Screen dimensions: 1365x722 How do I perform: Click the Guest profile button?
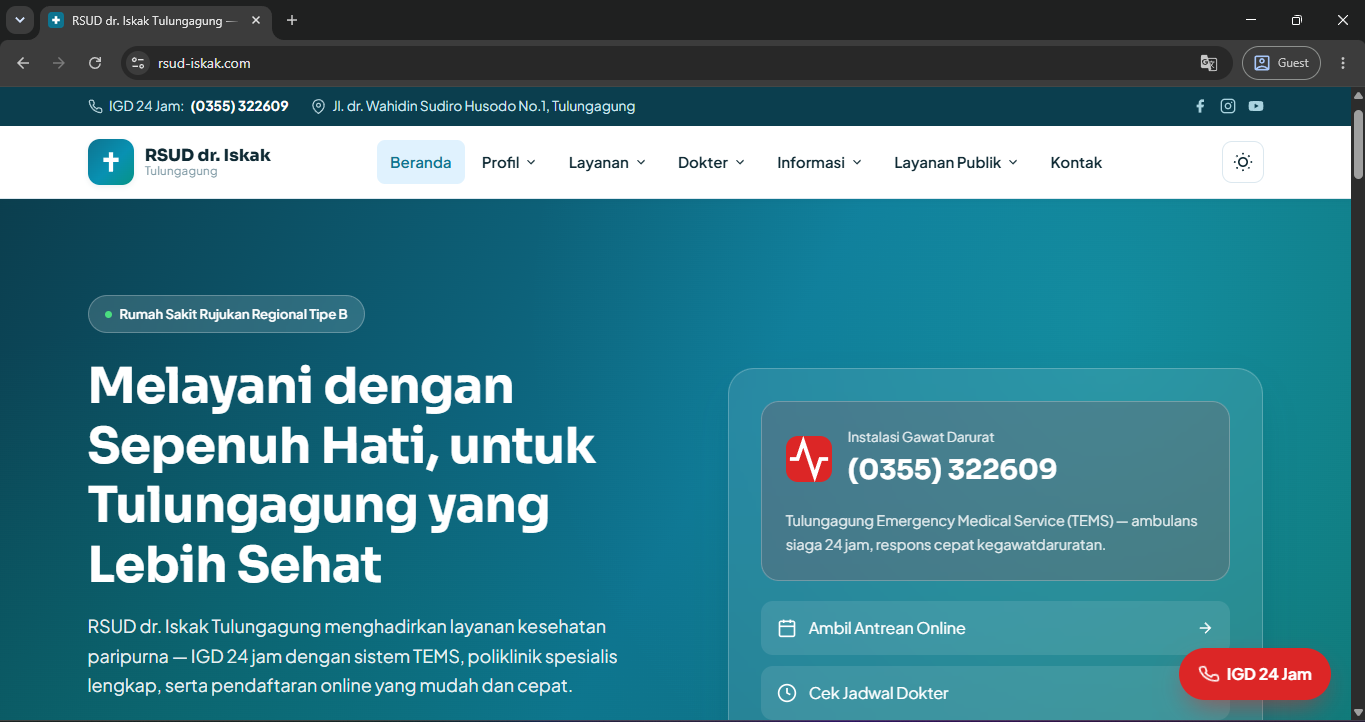(1282, 63)
